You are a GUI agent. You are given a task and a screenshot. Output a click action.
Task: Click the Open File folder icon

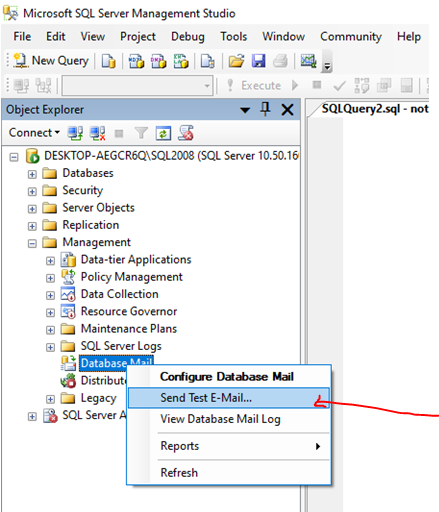pos(236,61)
